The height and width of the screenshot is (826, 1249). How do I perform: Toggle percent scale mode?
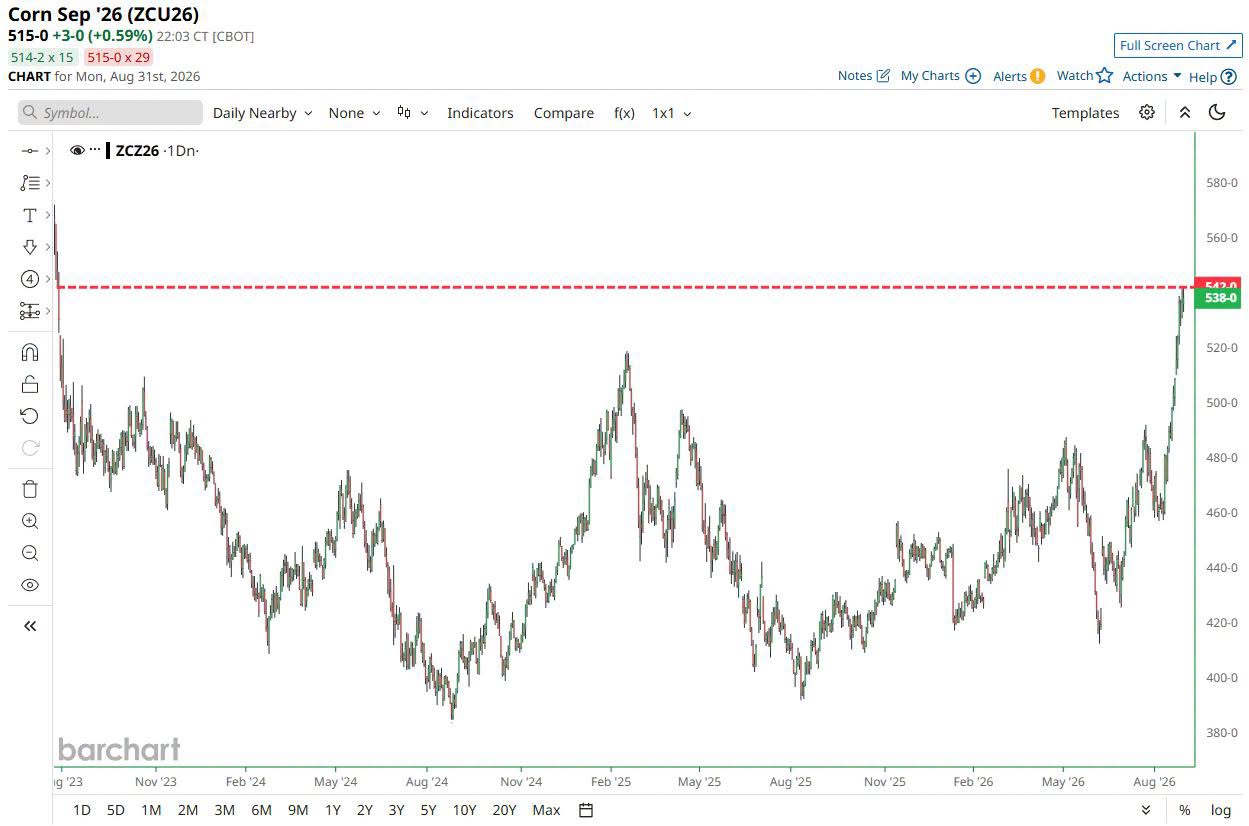(1185, 810)
